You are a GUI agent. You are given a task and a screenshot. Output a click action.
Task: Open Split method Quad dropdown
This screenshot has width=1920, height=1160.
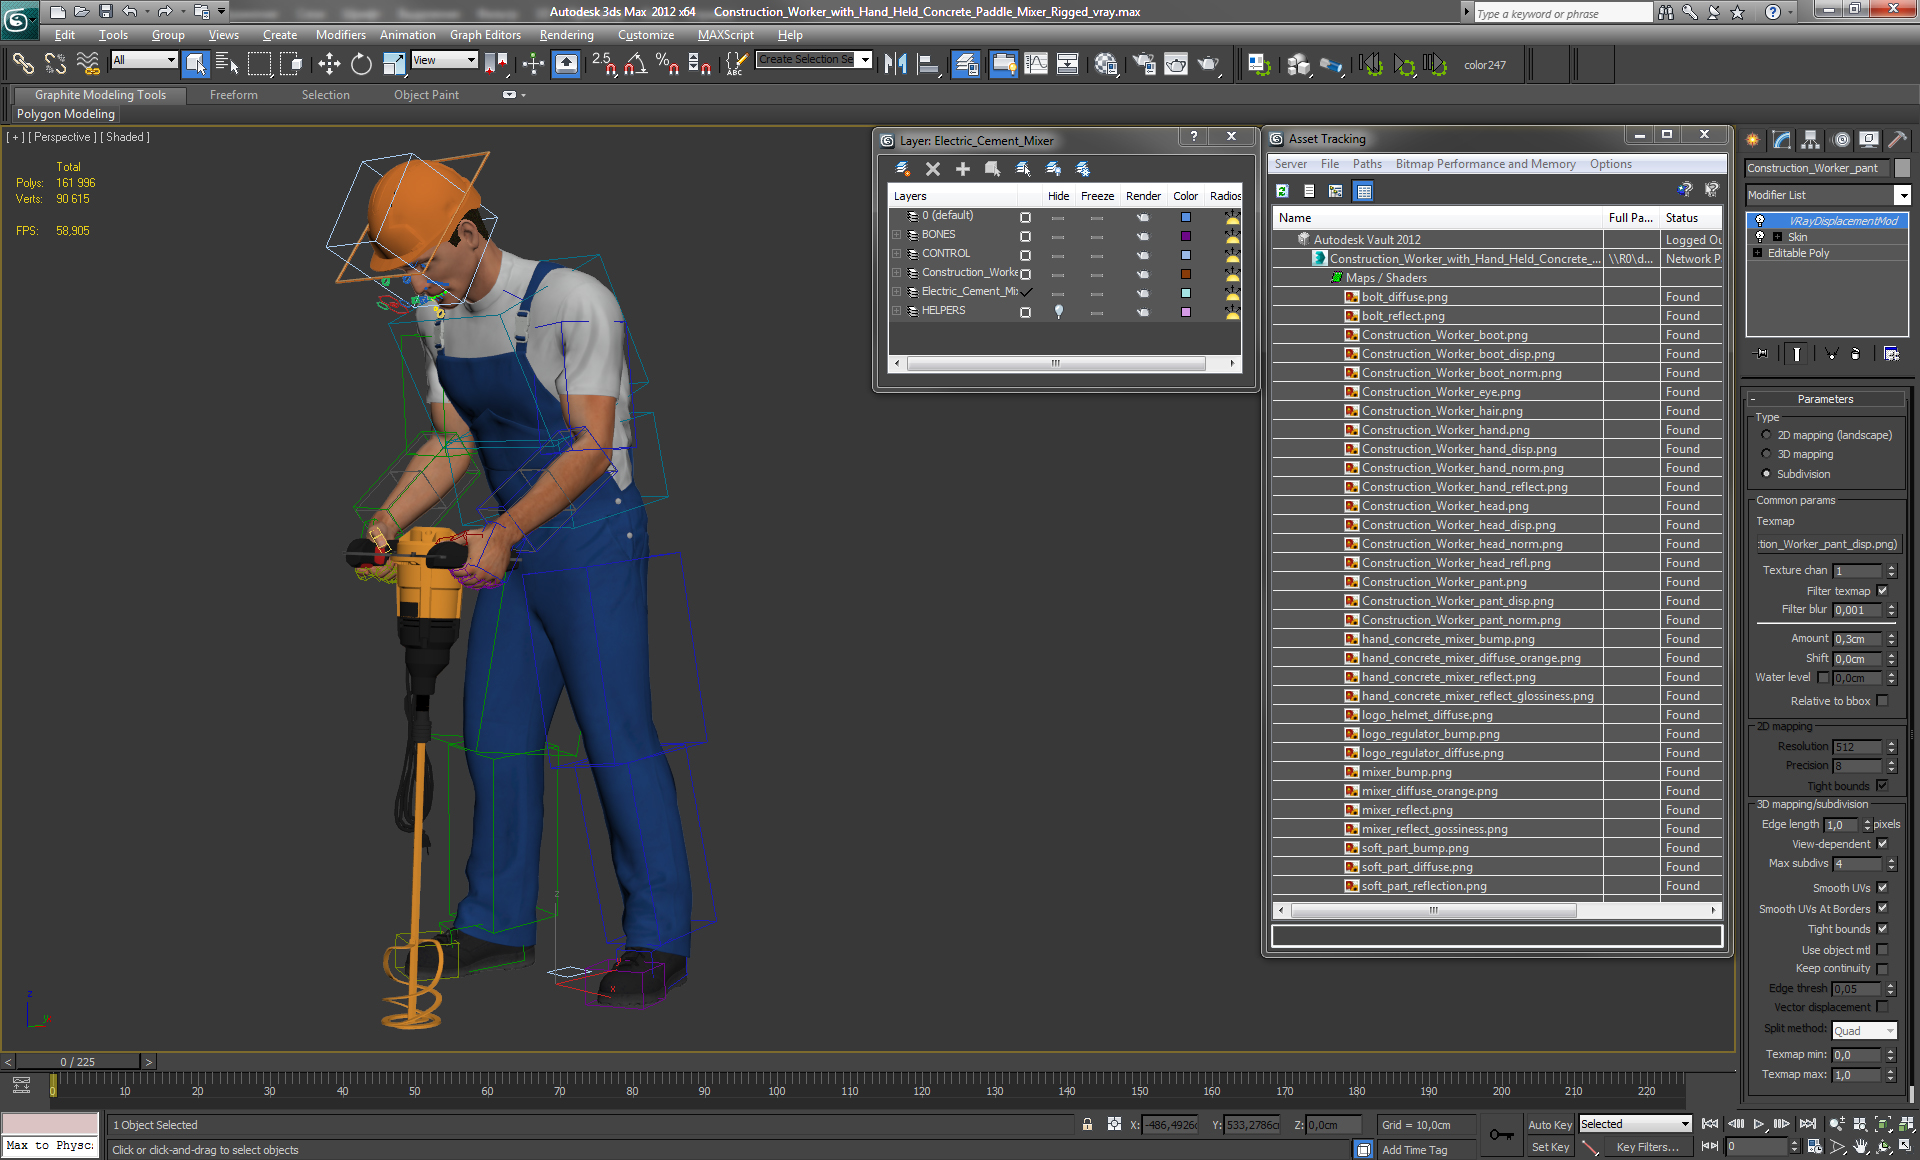1864,1031
